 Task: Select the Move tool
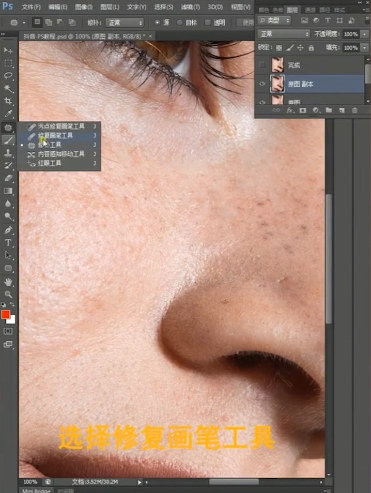click(8, 50)
